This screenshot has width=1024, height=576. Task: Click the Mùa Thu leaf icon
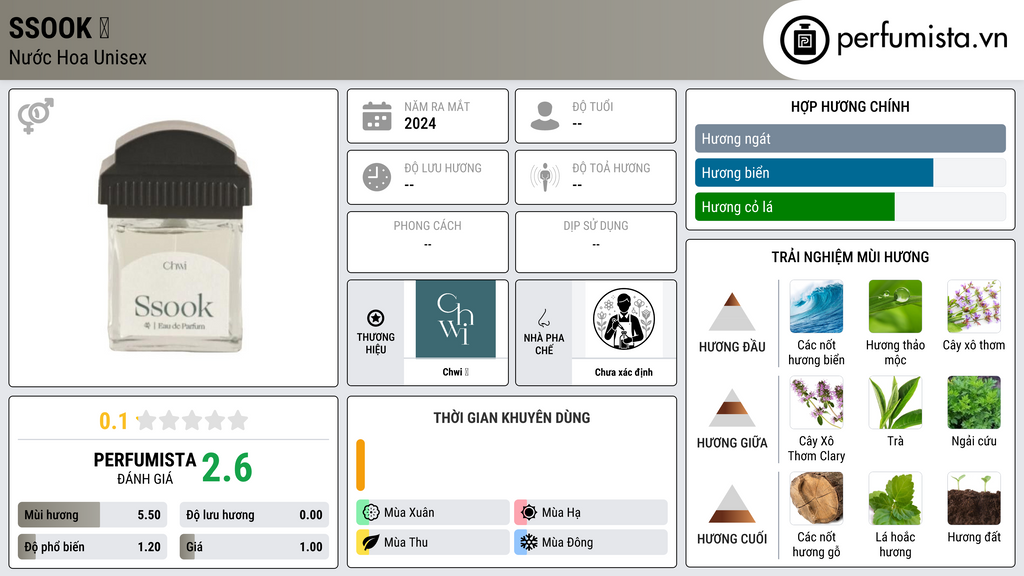[371, 542]
